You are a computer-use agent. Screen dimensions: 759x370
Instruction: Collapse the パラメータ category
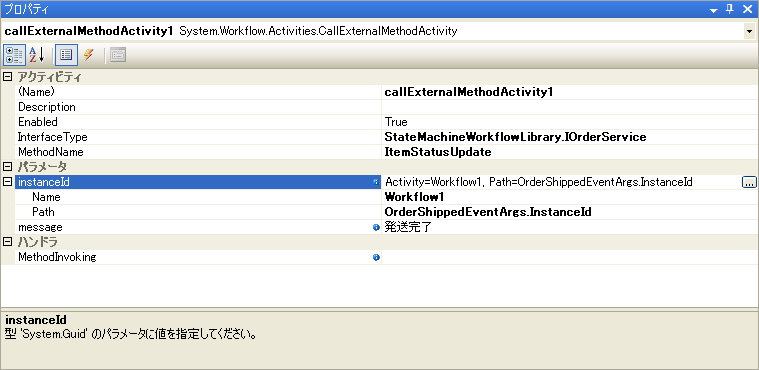click(7, 167)
